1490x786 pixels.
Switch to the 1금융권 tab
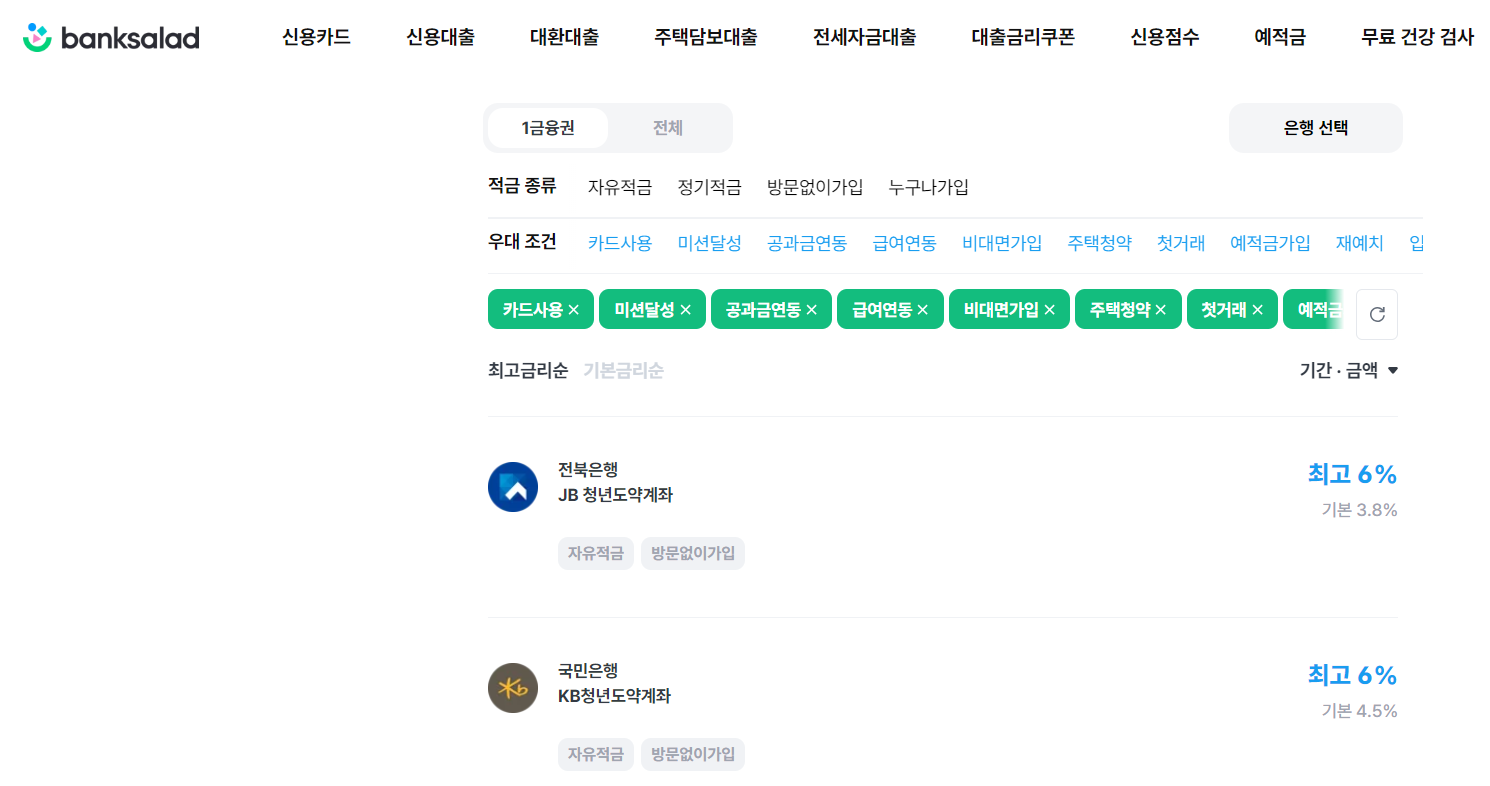[x=548, y=128]
